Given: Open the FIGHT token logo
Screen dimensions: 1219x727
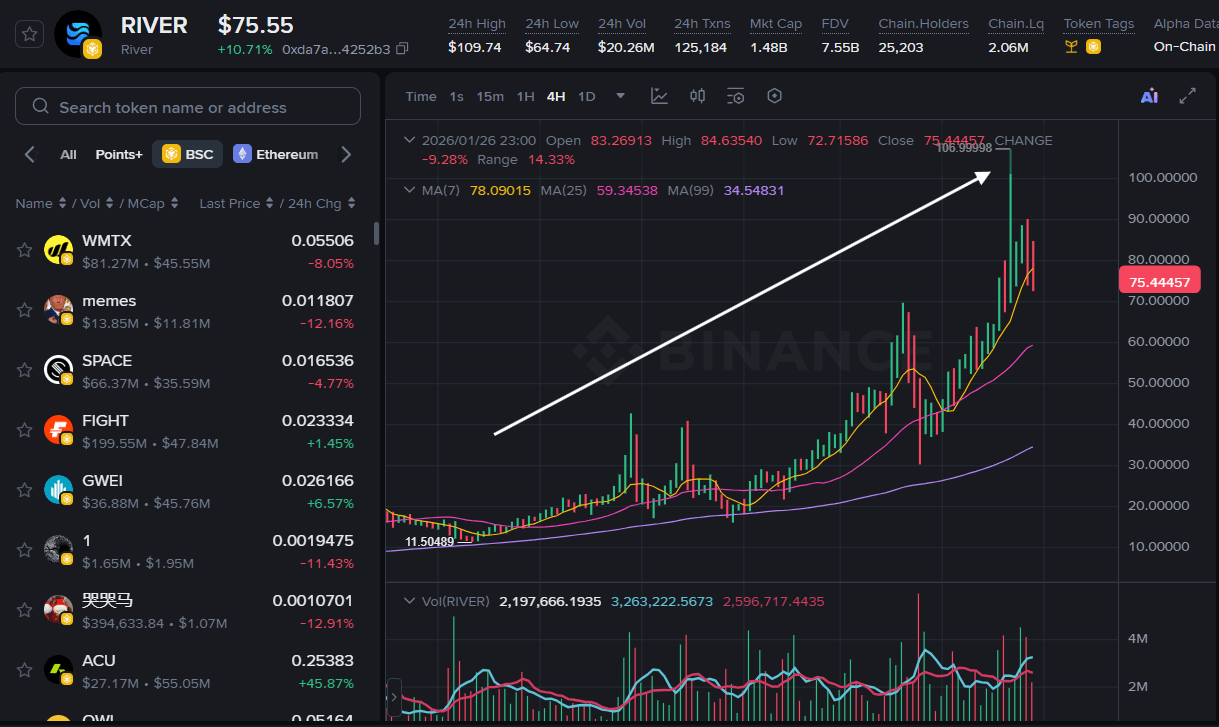Looking at the screenshot, I should click(59, 431).
